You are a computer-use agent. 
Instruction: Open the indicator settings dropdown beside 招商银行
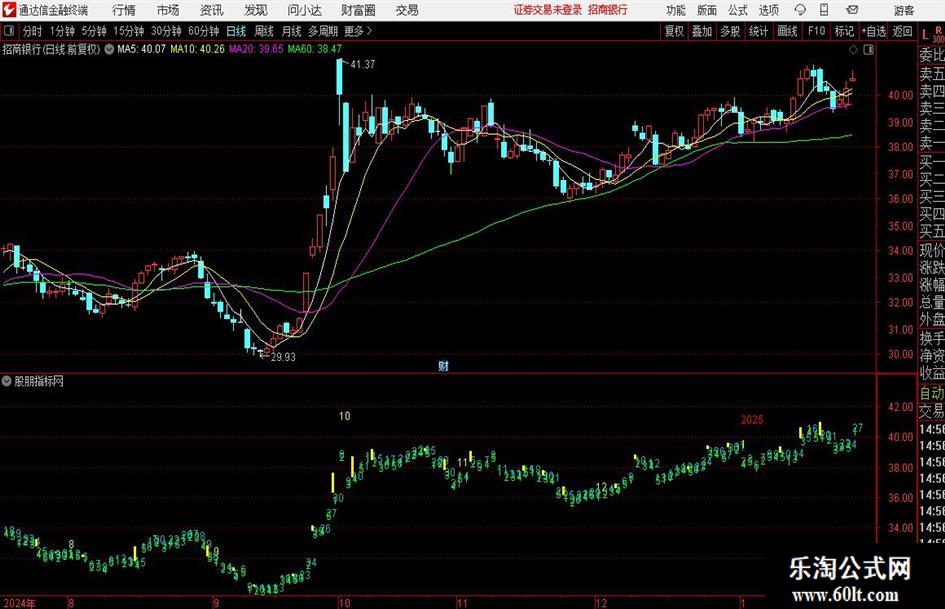point(109,49)
